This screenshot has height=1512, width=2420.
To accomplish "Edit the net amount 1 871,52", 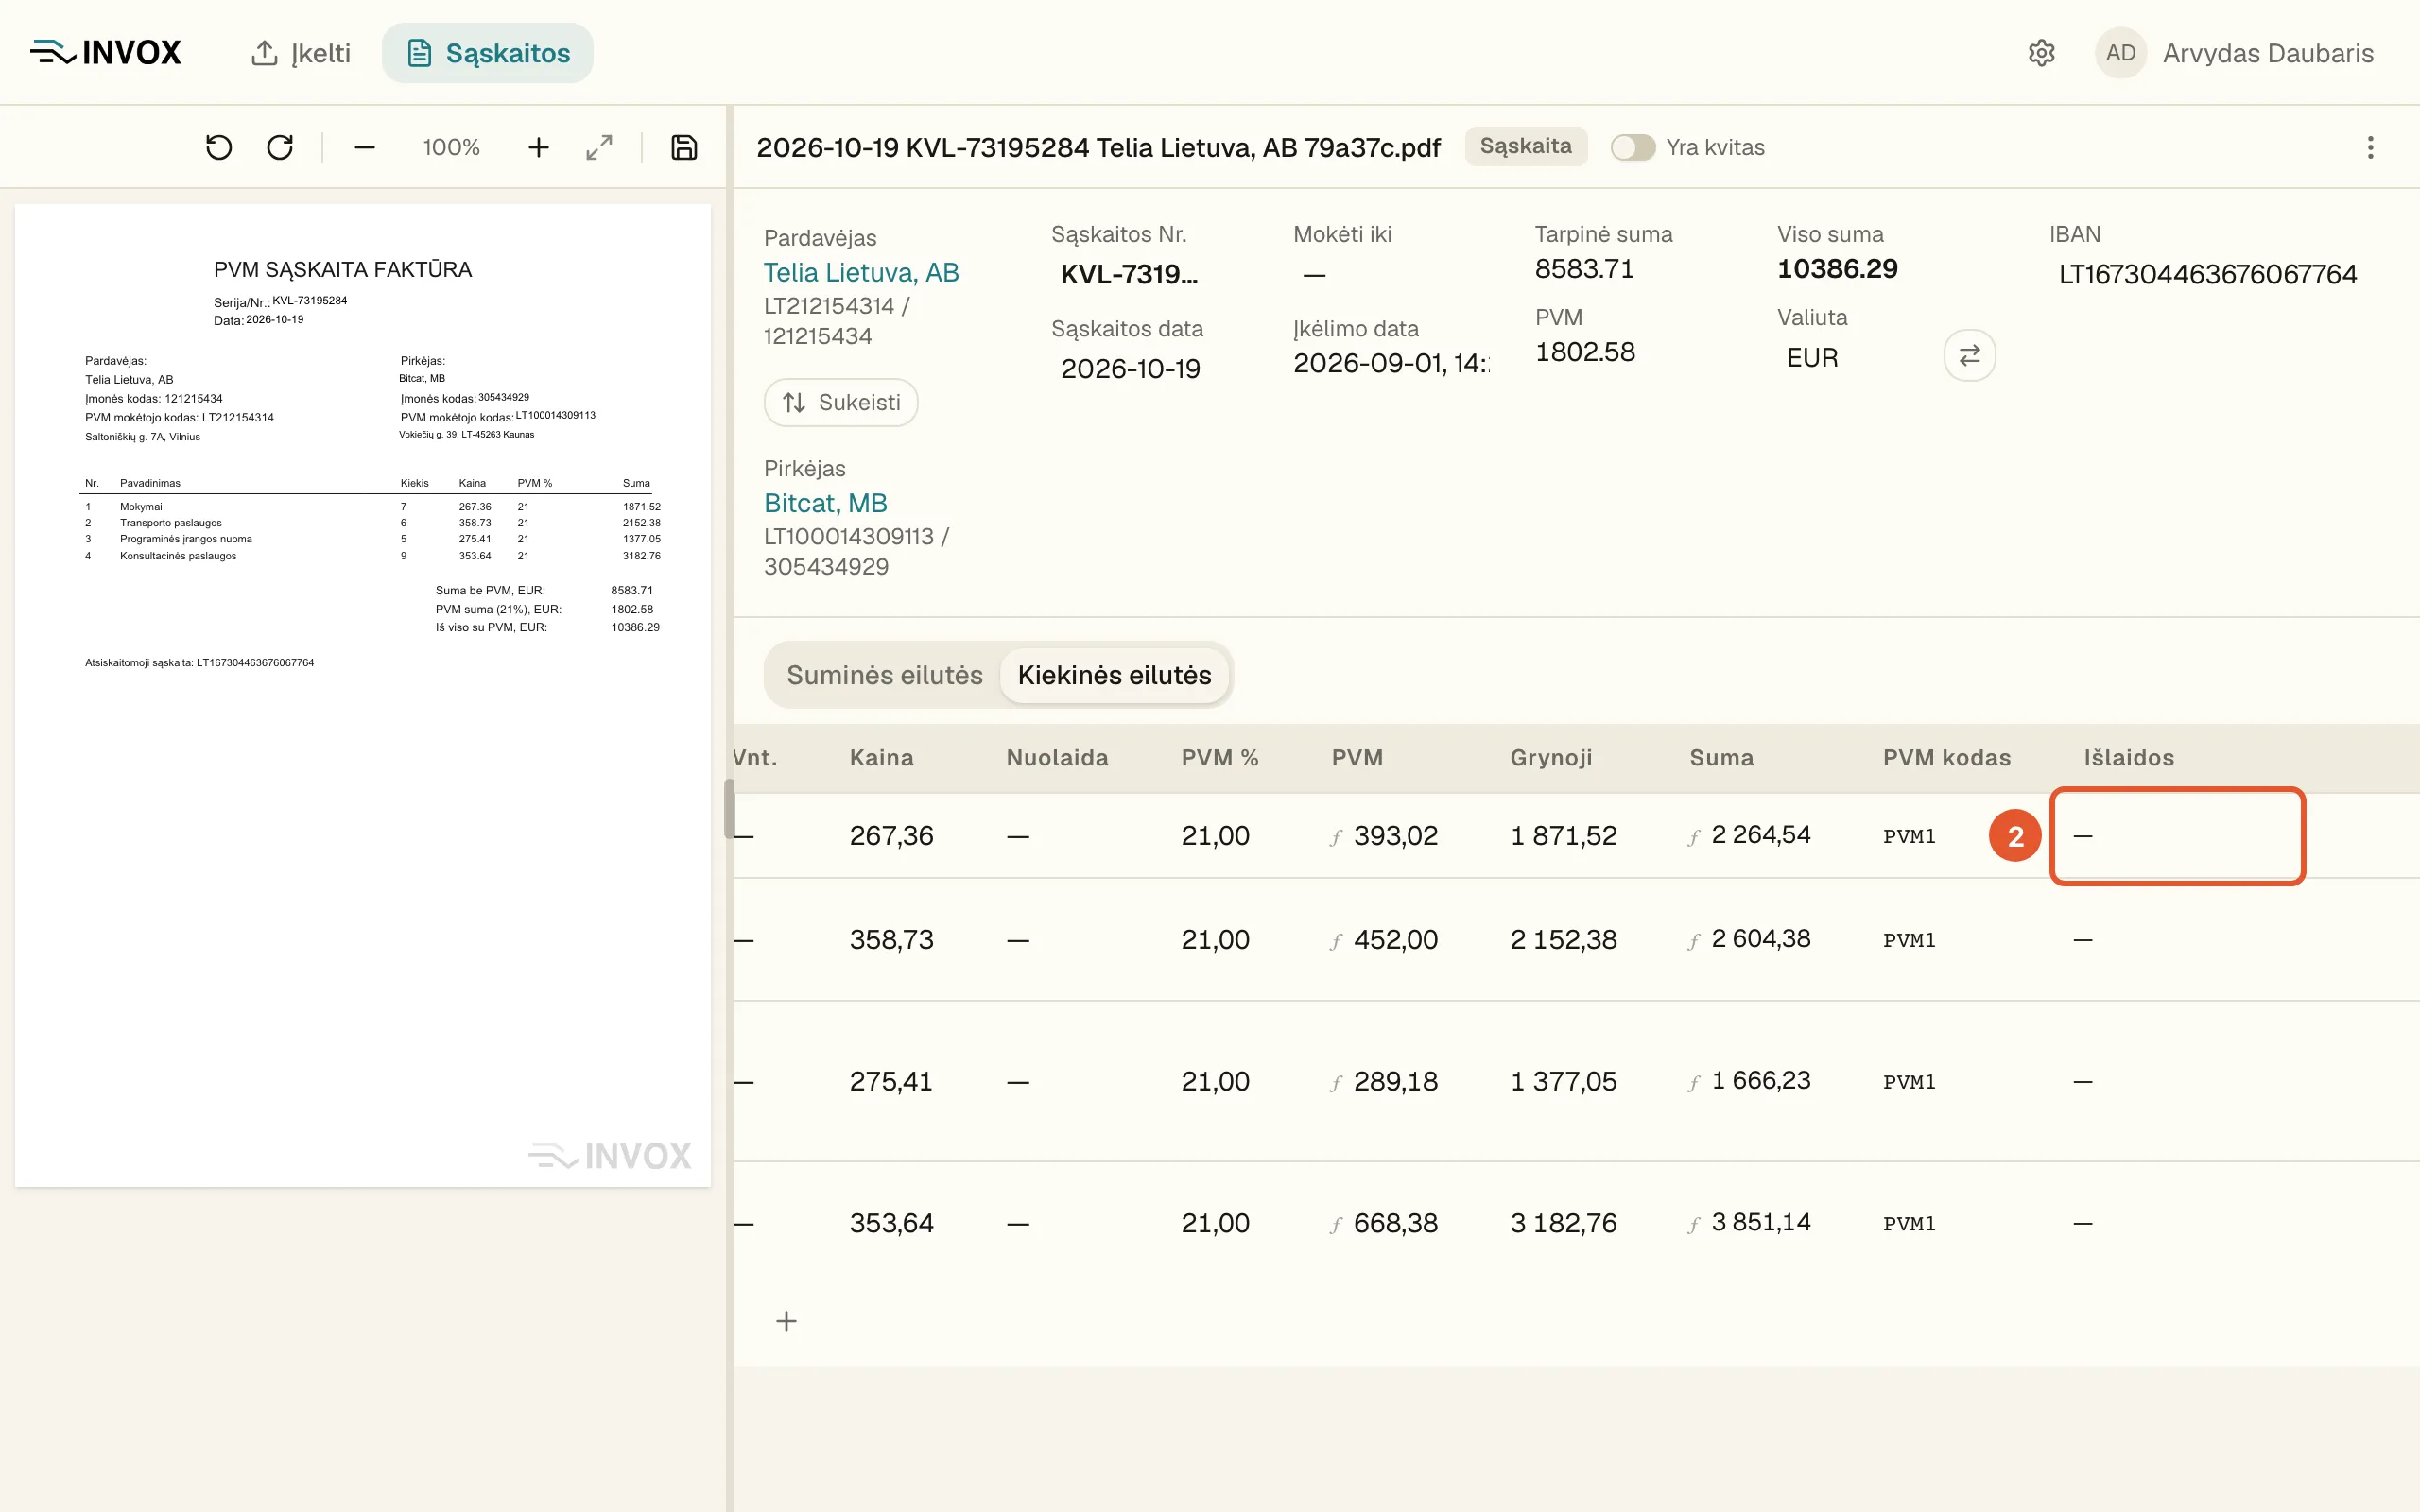I will pos(1563,835).
